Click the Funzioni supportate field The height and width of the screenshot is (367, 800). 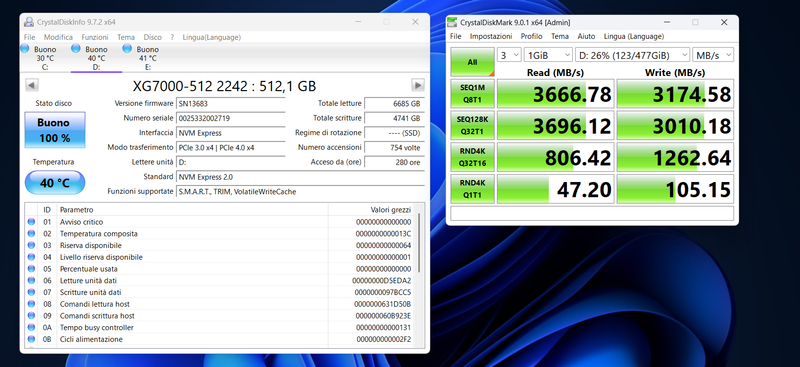pos(300,192)
